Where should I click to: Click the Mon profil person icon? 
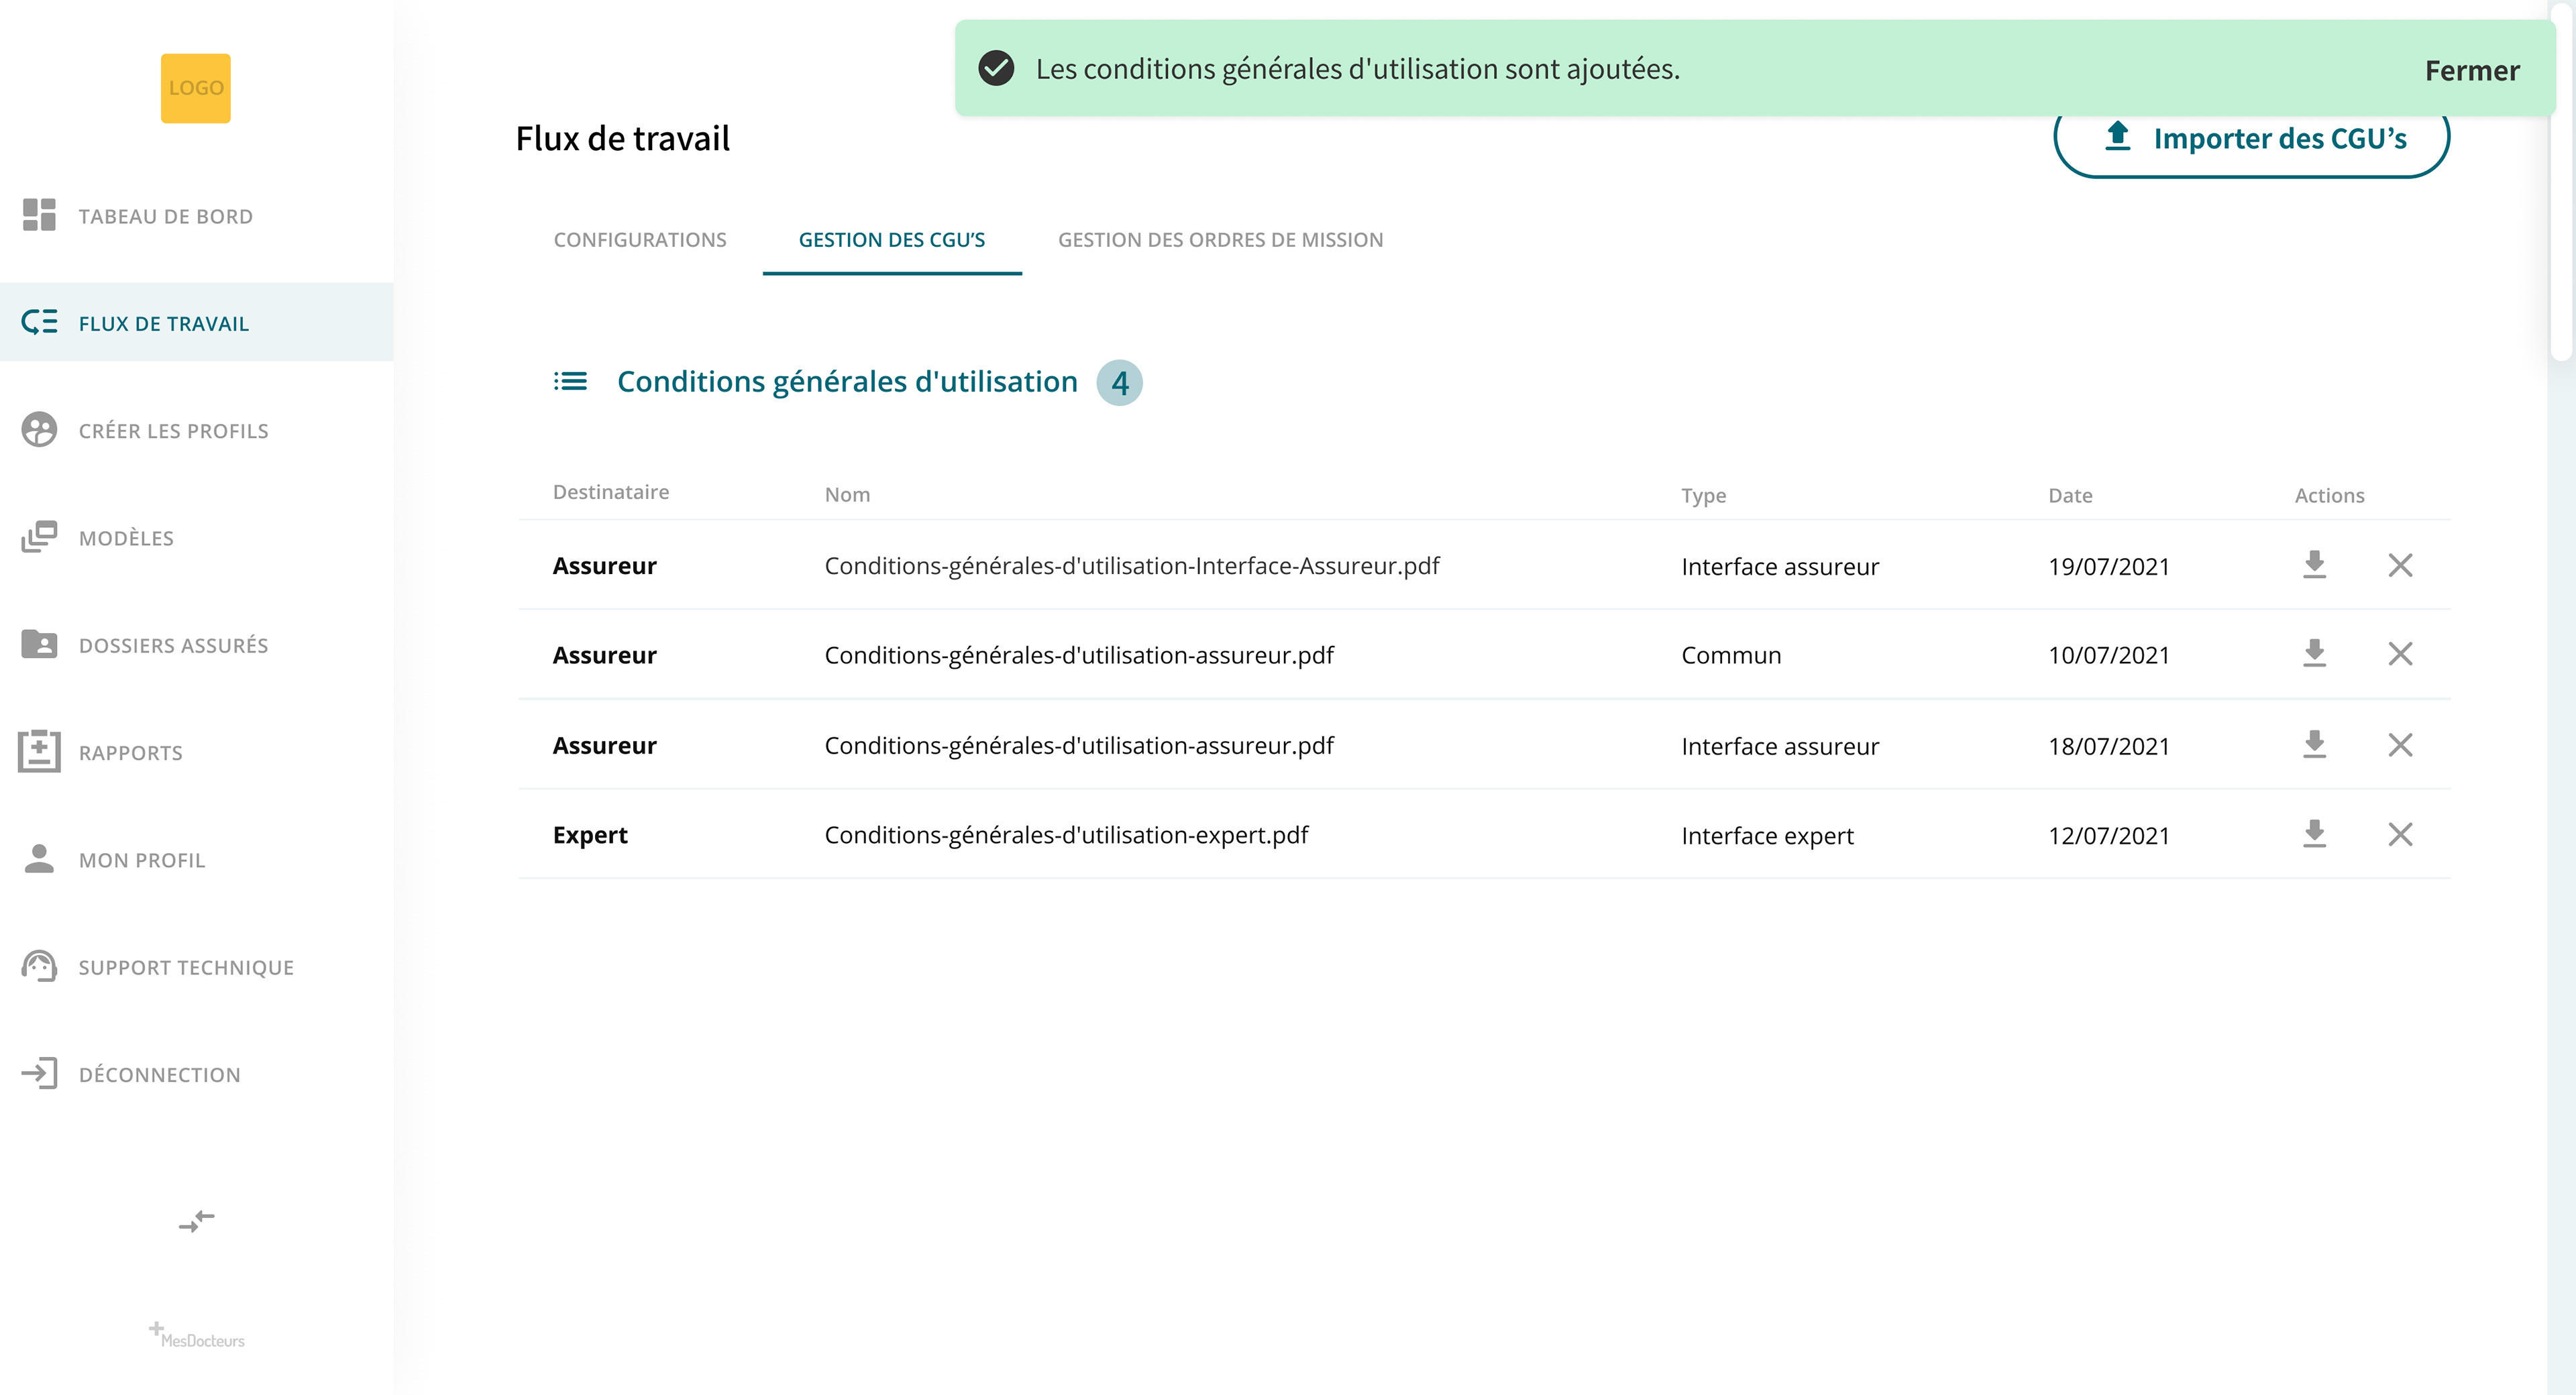click(x=39, y=859)
